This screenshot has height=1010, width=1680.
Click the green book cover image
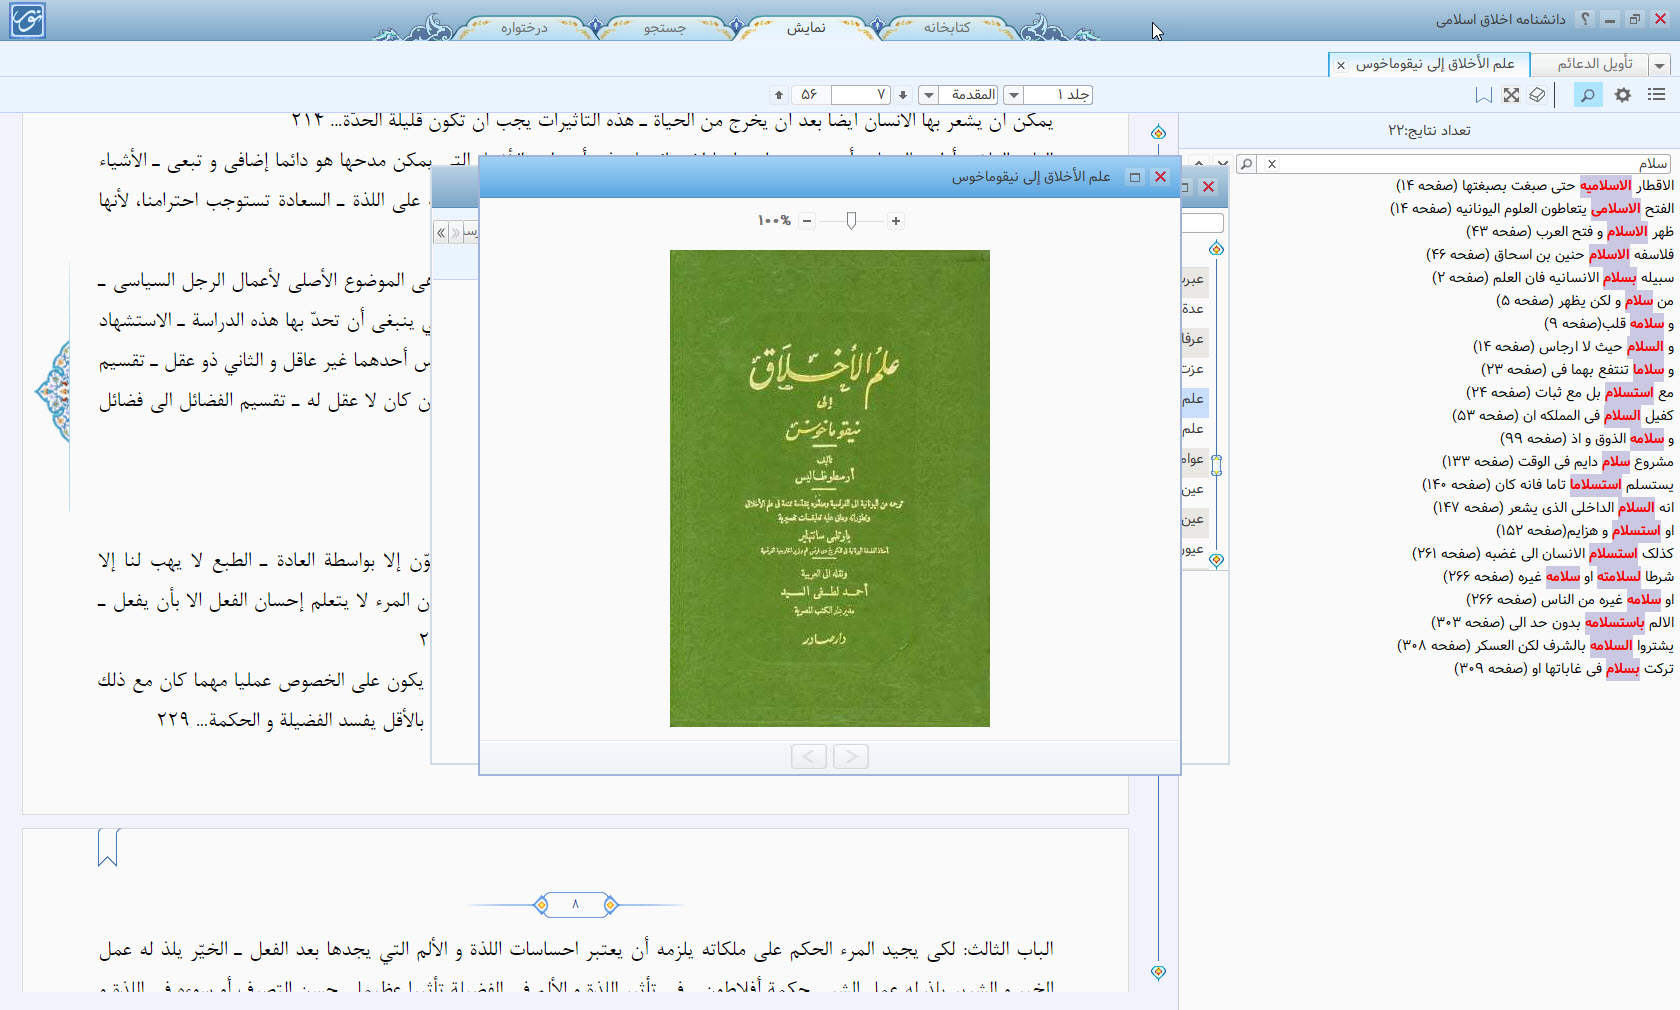coord(830,488)
